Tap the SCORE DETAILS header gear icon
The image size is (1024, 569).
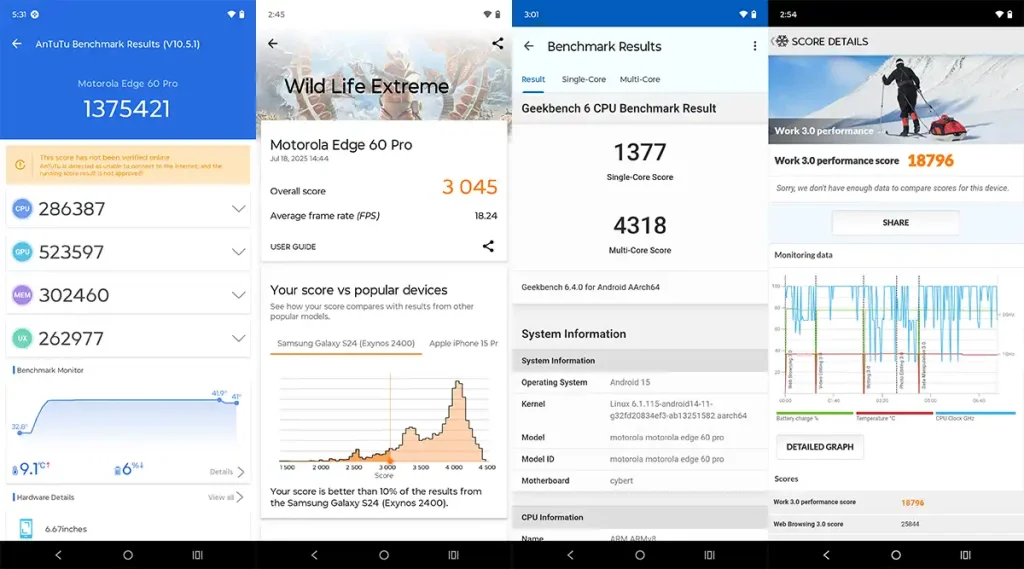[781, 41]
